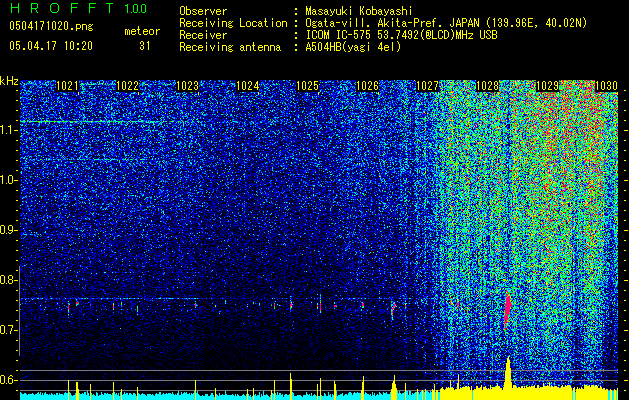
Task: Click the 1024 time marker
Action: click(248, 86)
